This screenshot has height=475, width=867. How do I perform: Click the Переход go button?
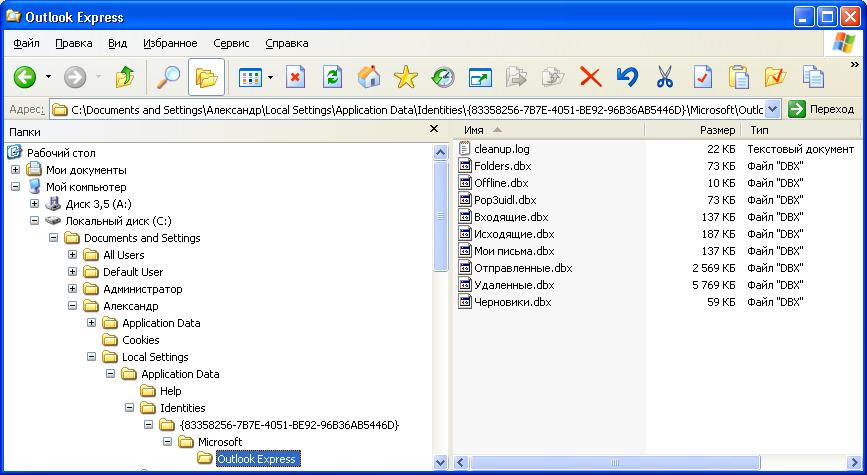click(x=822, y=109)
